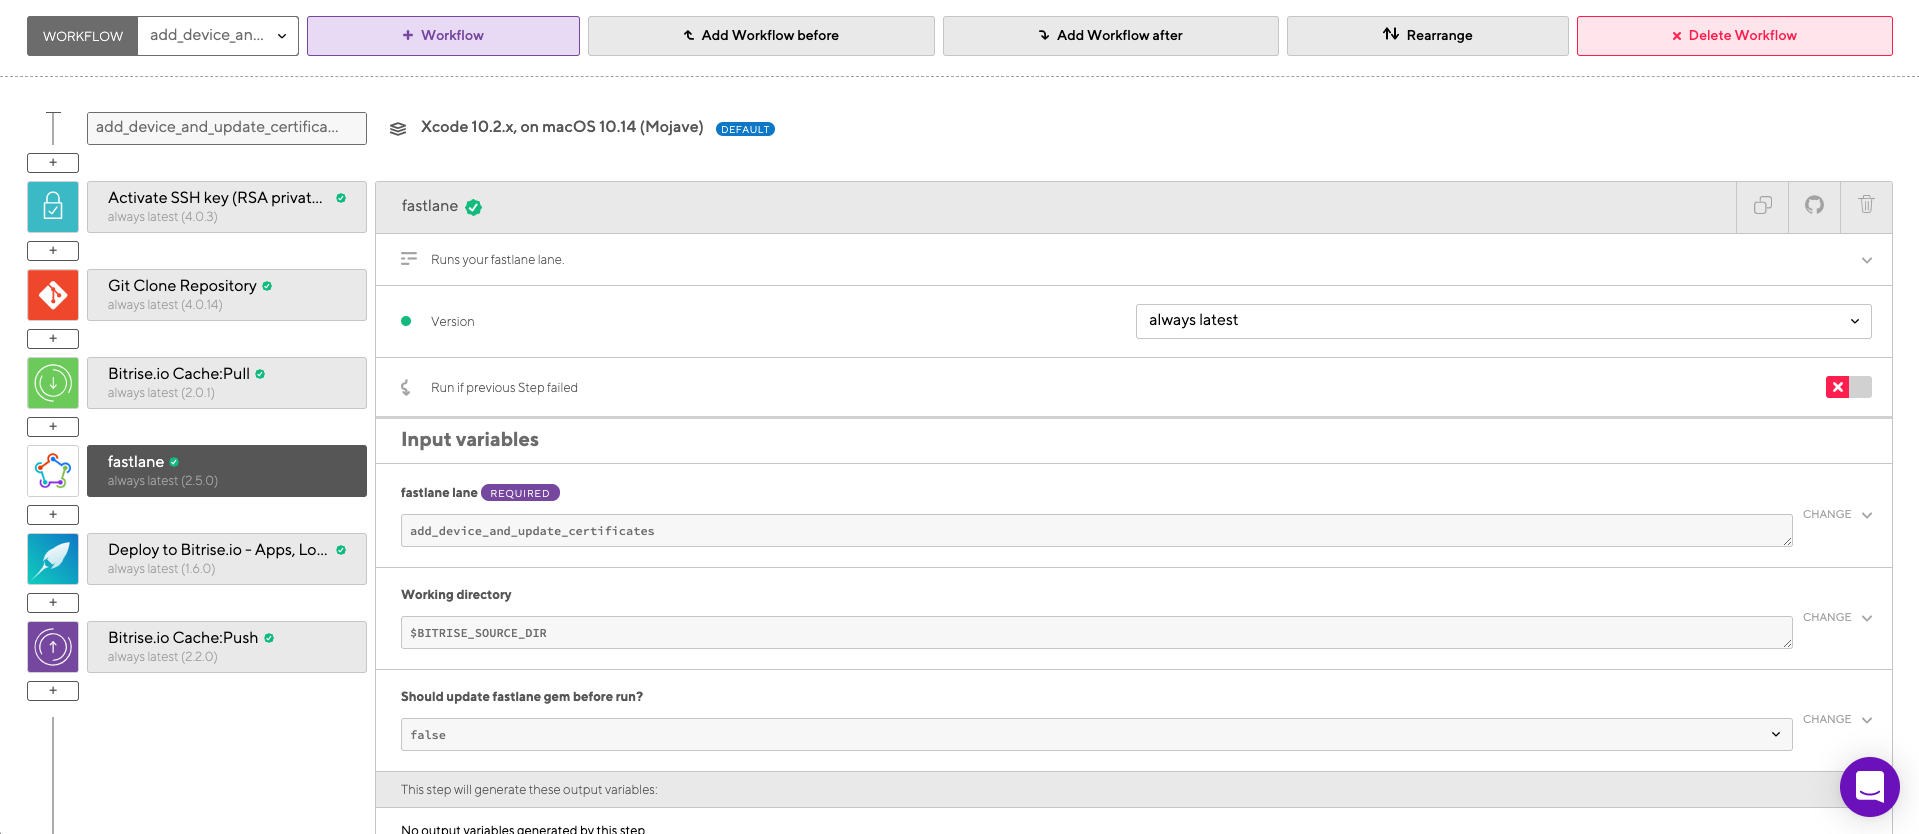Open update fastlane gem false dropdown
1919x834 pixels.
pyautogui.click(x=1096, y=735)
